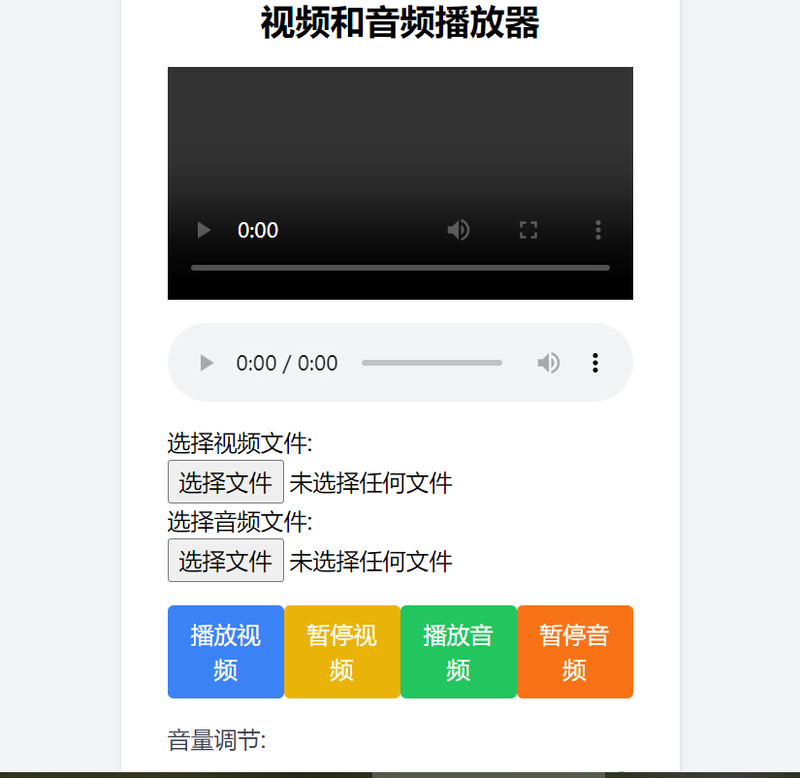Click the video progress bar
The height and width of the screenshot is (778, 800).
coord(400,268)
